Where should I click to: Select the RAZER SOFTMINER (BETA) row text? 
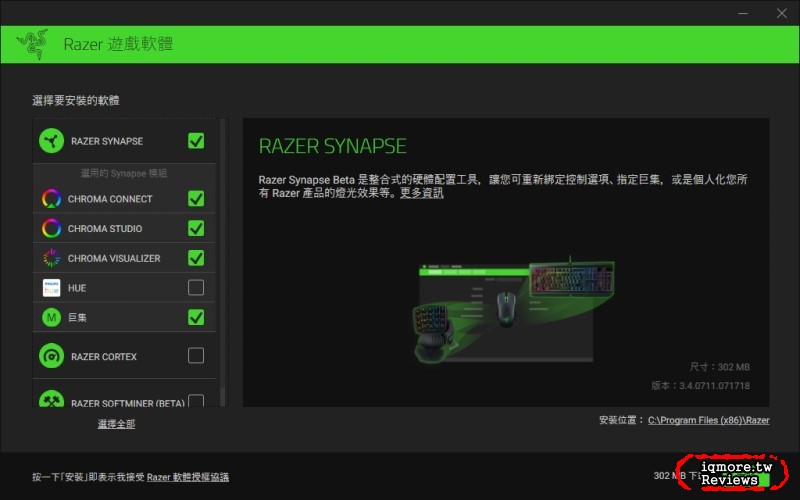128,403
